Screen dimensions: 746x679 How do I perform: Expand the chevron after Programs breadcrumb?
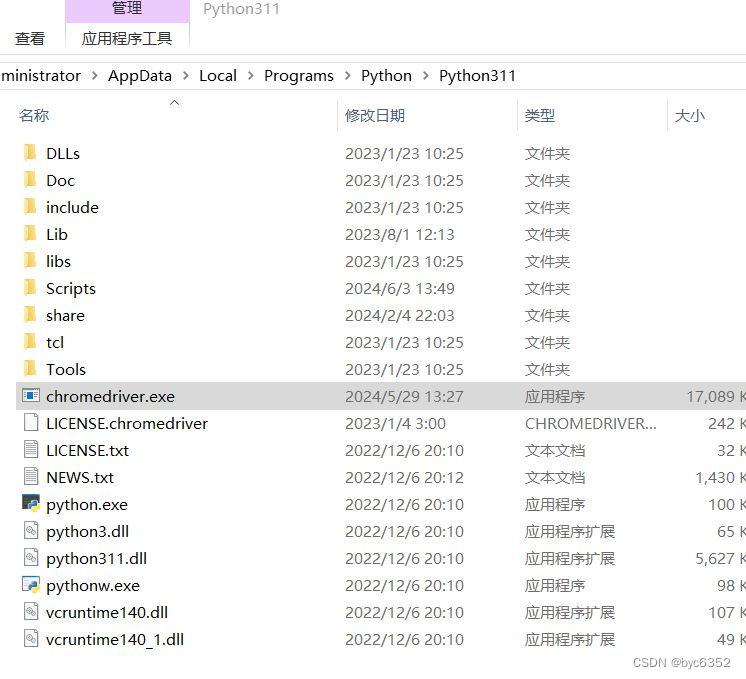(x=348, y=76)
